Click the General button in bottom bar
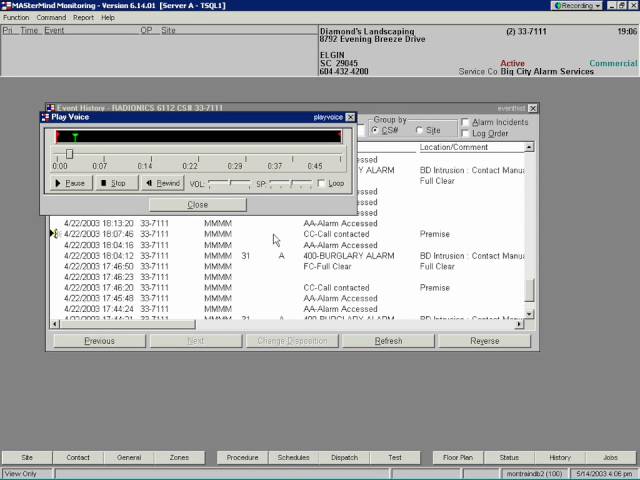640x480 pixels. coord(129,458)
